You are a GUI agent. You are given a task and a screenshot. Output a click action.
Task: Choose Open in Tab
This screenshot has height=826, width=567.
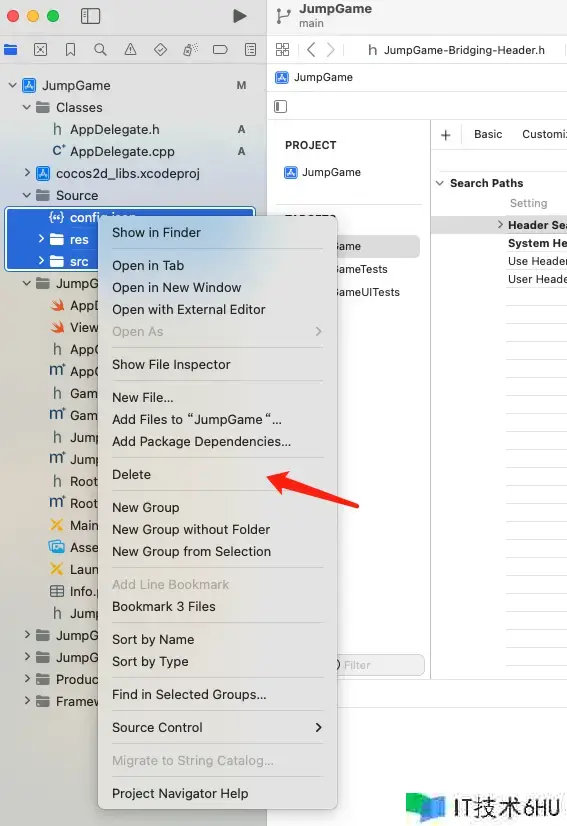tap(148, 266)
